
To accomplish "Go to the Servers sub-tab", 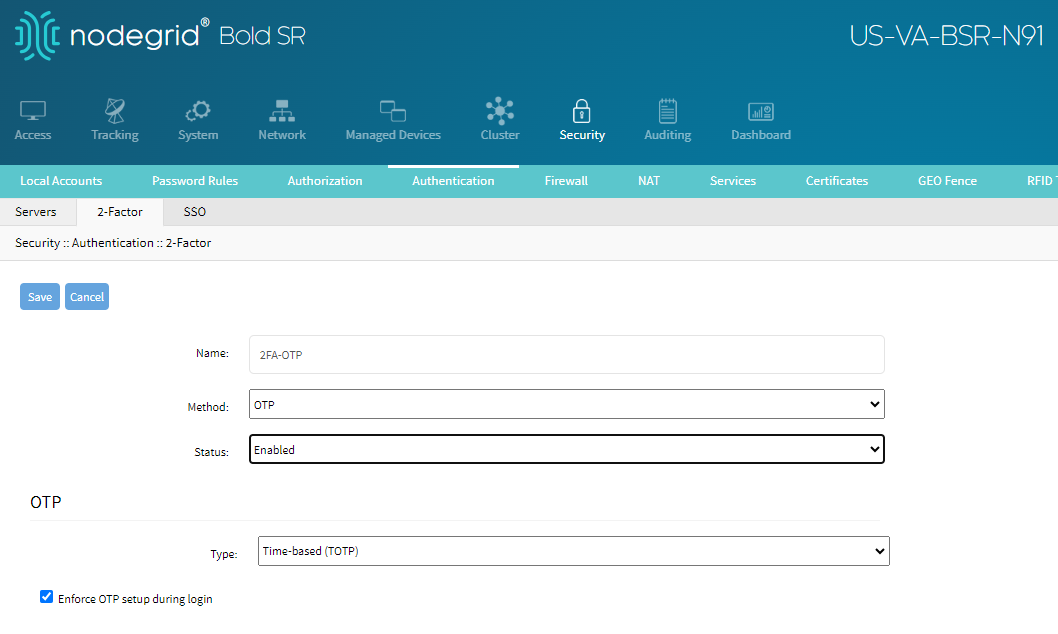I will [36, 212].
